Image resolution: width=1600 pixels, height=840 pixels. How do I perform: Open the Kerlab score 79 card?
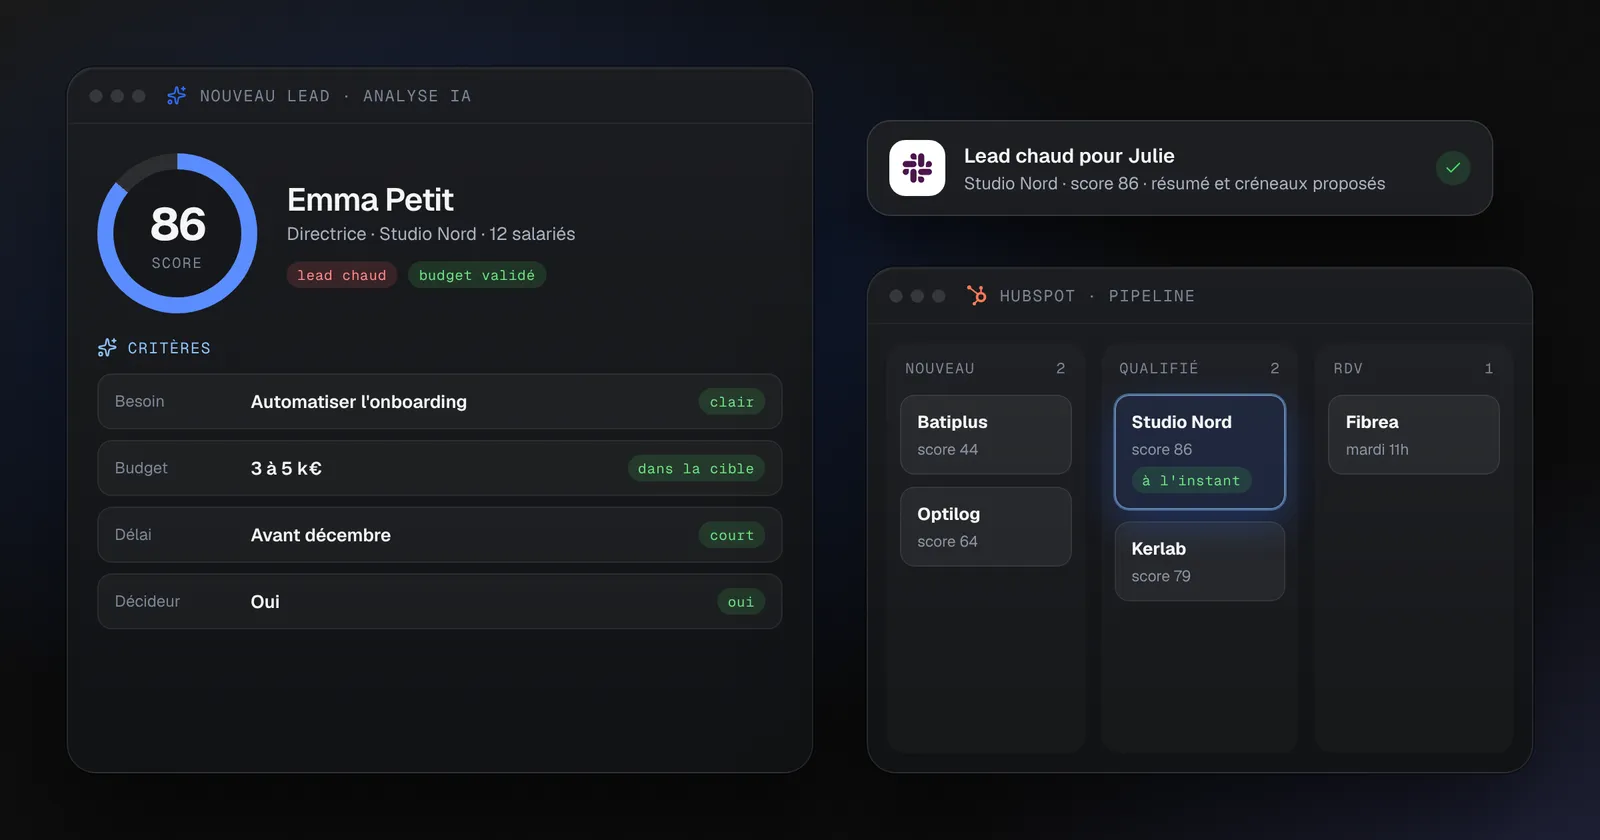1200,561
